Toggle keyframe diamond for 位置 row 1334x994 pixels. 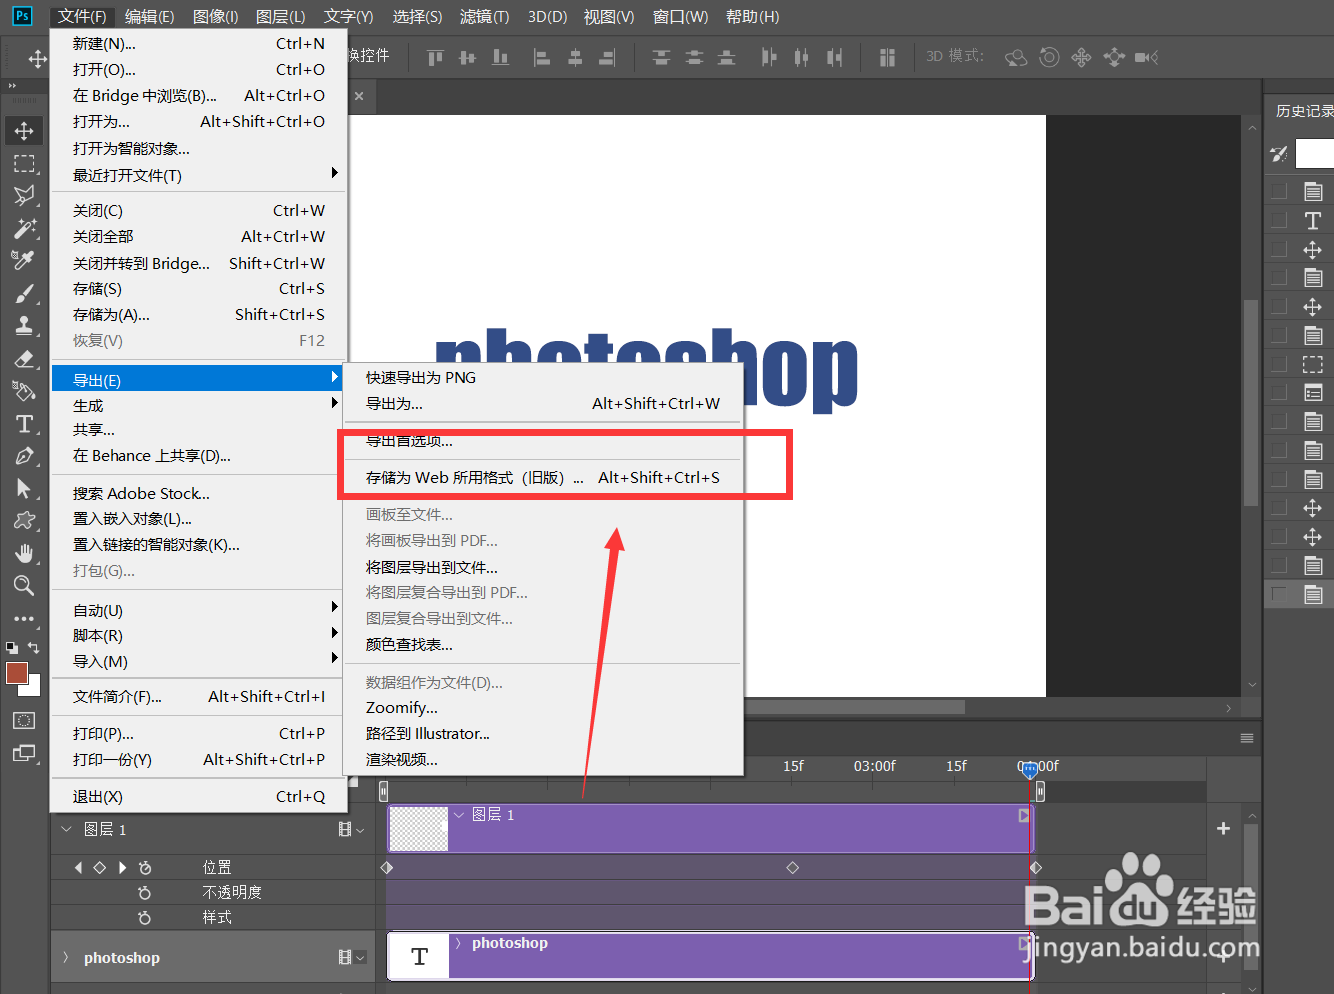(x=99, y=868)
